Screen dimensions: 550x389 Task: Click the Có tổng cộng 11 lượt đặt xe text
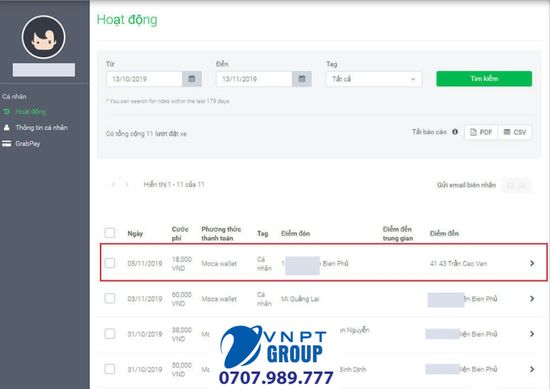coord(146,134)
